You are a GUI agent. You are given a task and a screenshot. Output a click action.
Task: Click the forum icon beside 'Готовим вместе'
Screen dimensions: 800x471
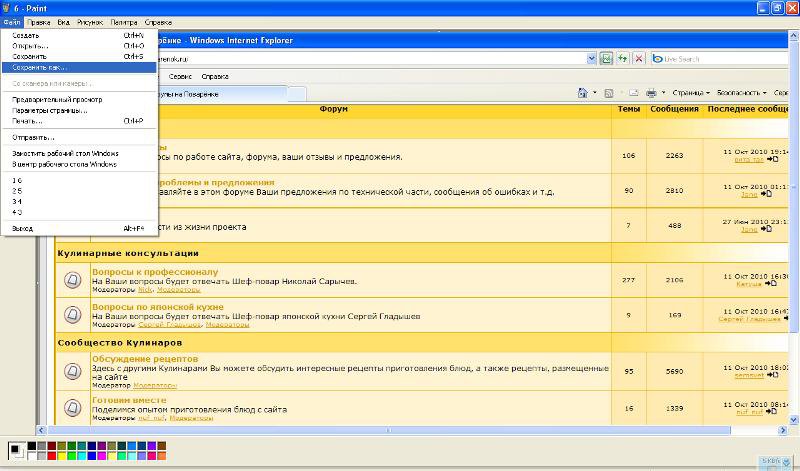click(71, 408)
